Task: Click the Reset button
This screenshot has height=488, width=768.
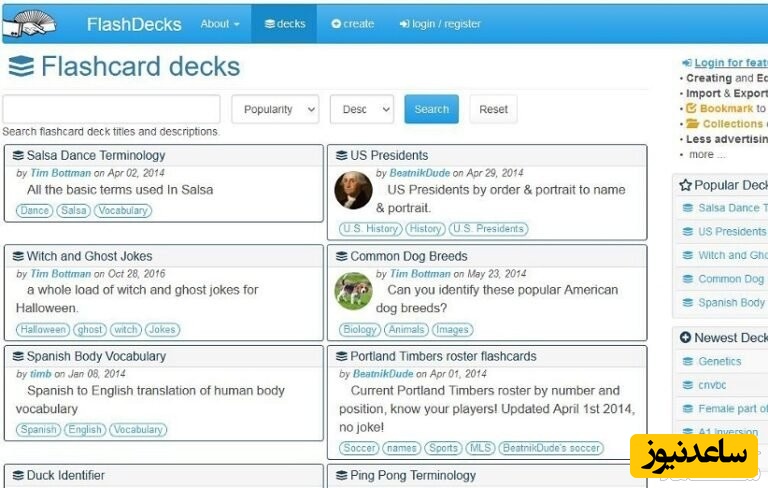Action: 493,109
